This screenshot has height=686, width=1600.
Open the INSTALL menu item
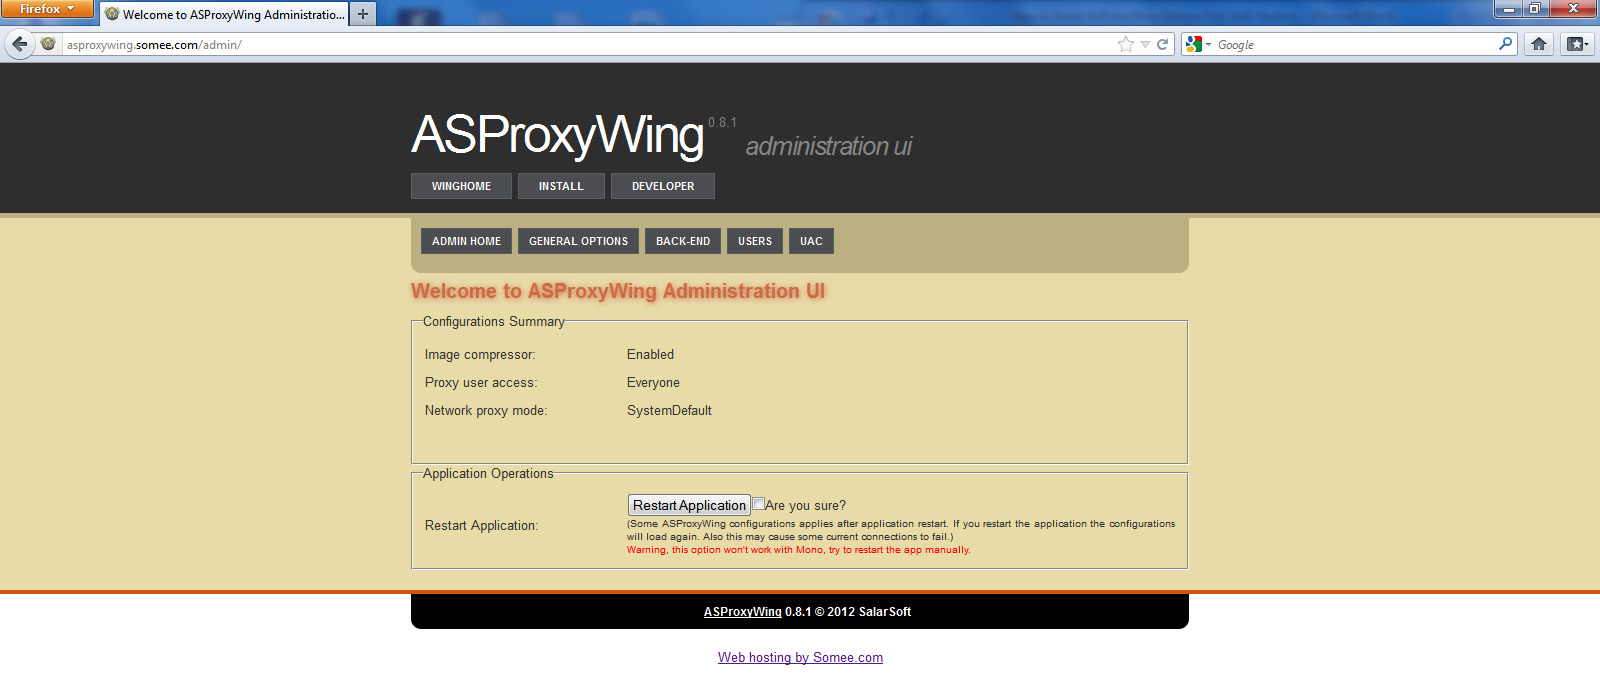coord(561,186)
